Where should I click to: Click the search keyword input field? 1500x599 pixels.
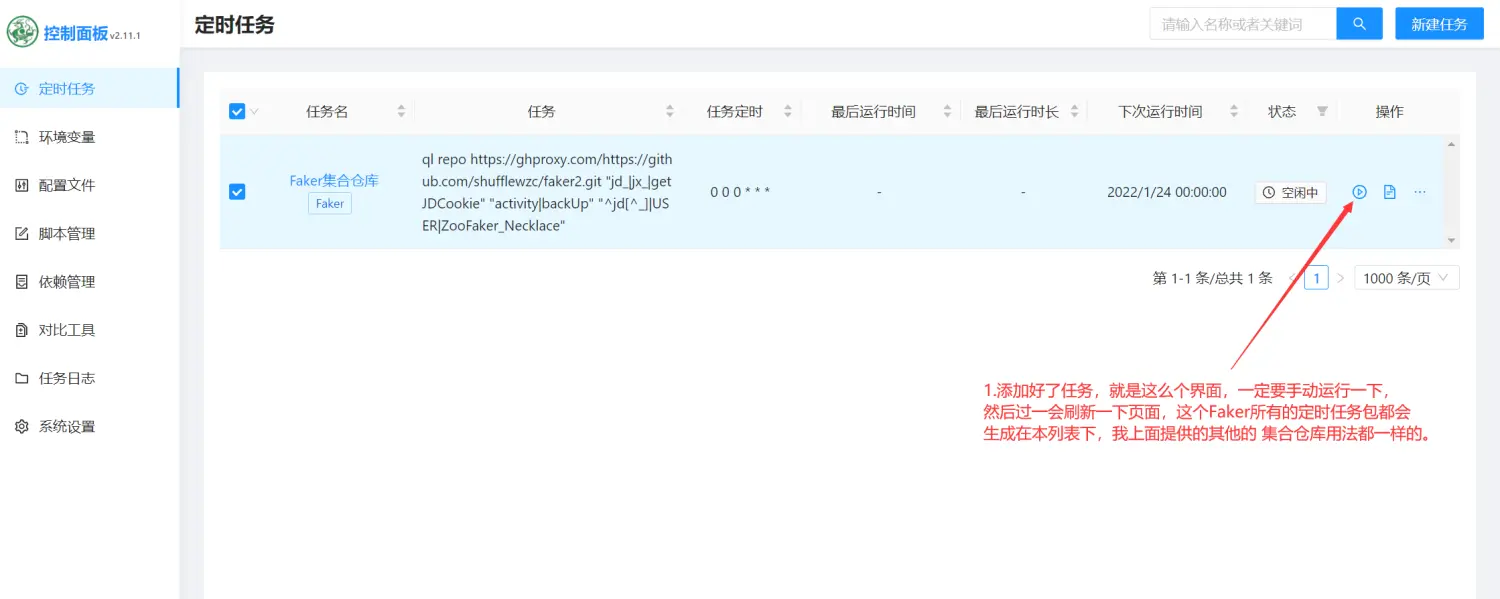point(1242,24)
